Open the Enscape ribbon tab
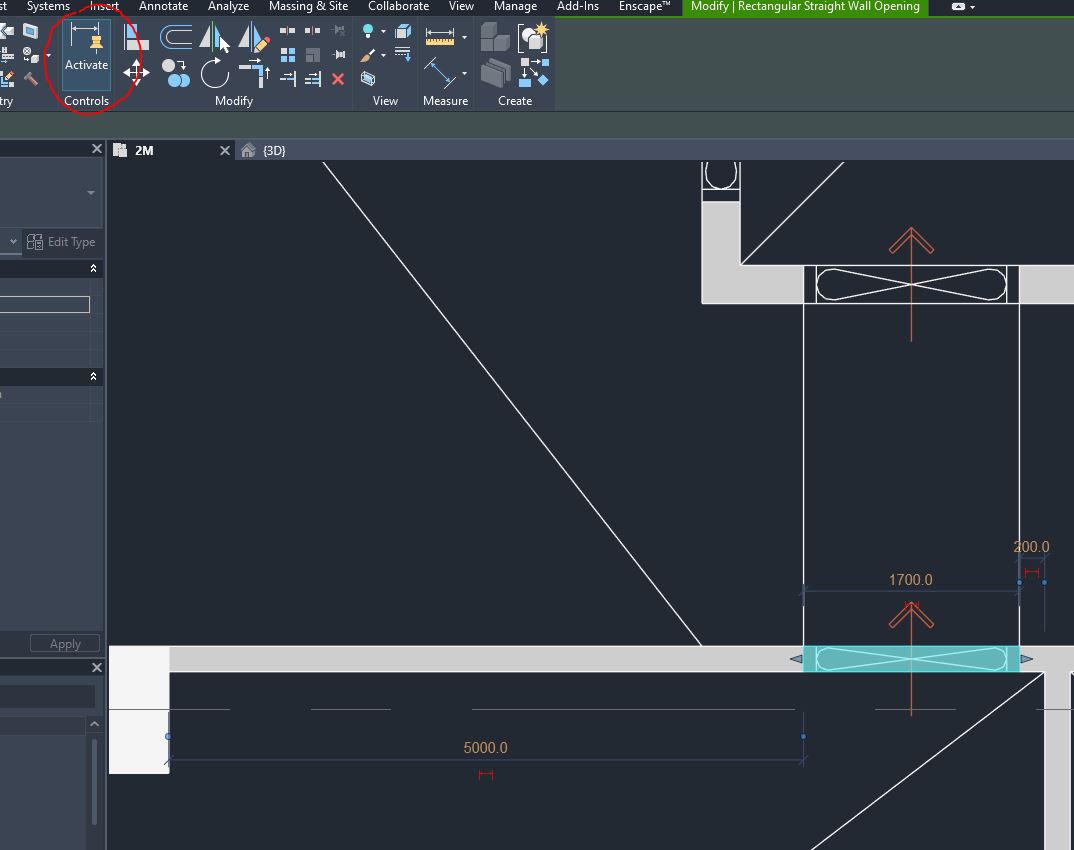Screen dimensions: 1074x850 coord(644,6)
